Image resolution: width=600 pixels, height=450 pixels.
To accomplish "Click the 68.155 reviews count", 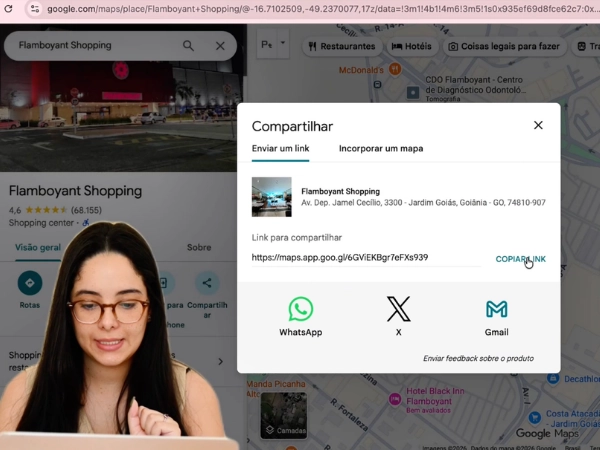I will click(86, 210).
